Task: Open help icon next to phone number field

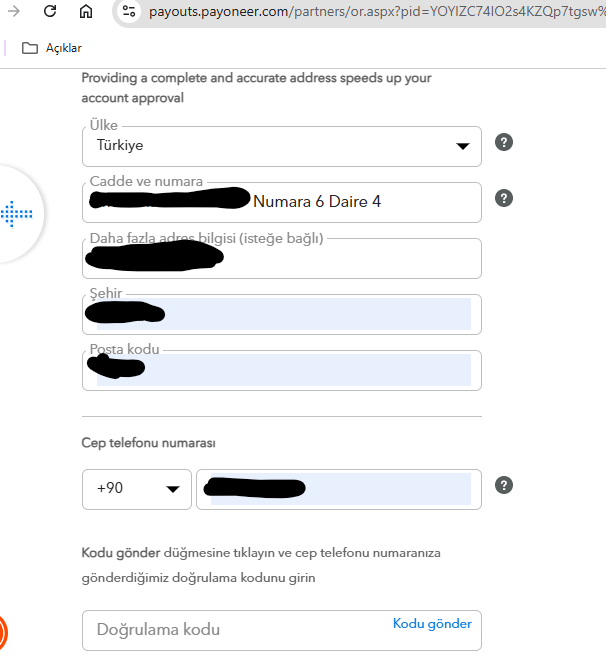Action: (x=504, y=485)
